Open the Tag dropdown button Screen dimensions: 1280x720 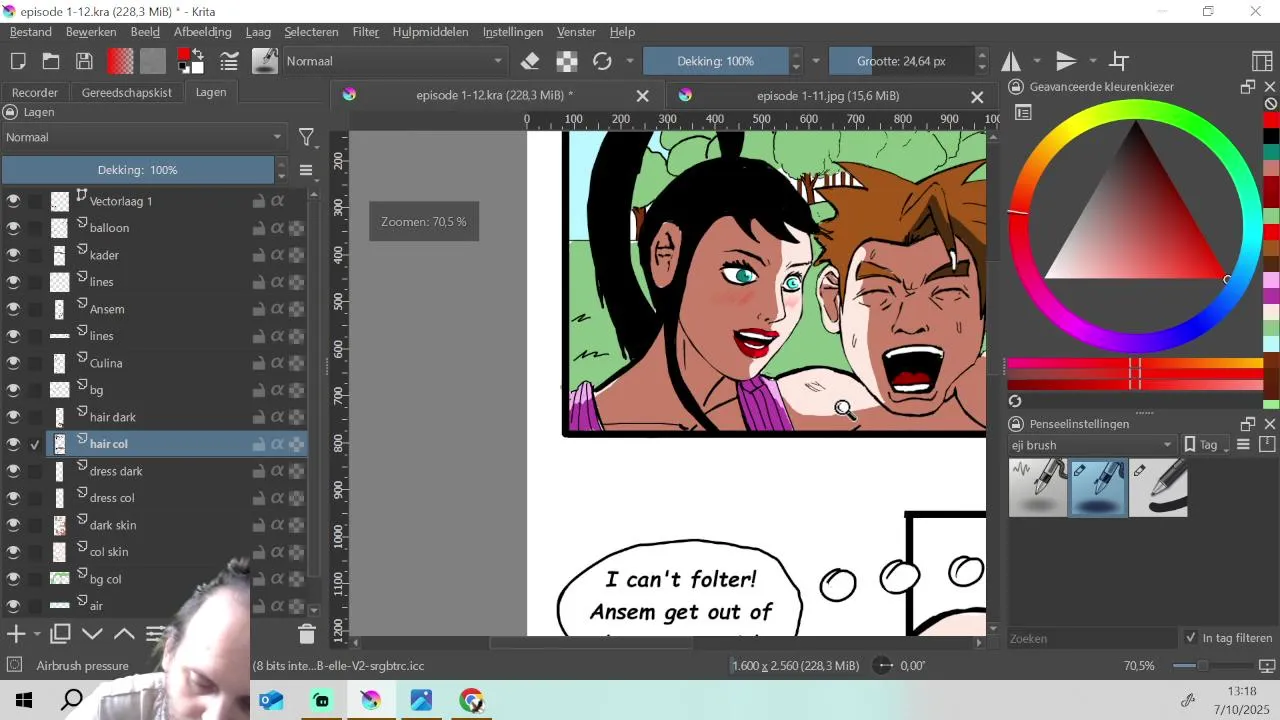click(x=1207, y=445)
